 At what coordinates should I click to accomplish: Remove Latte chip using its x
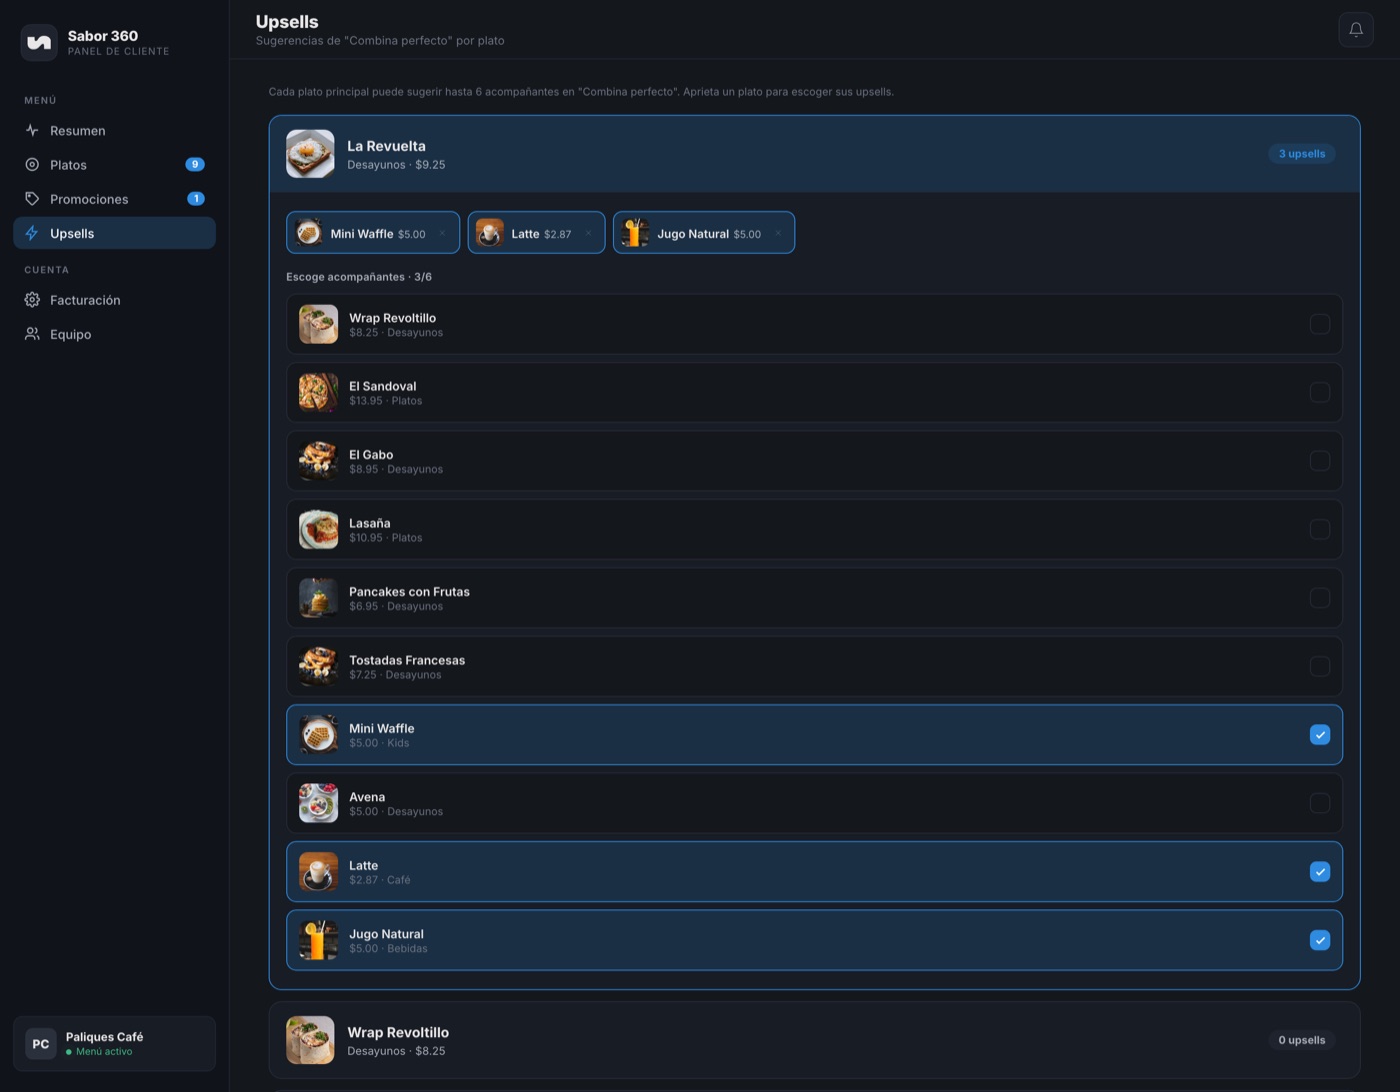(x=588, y=233)
